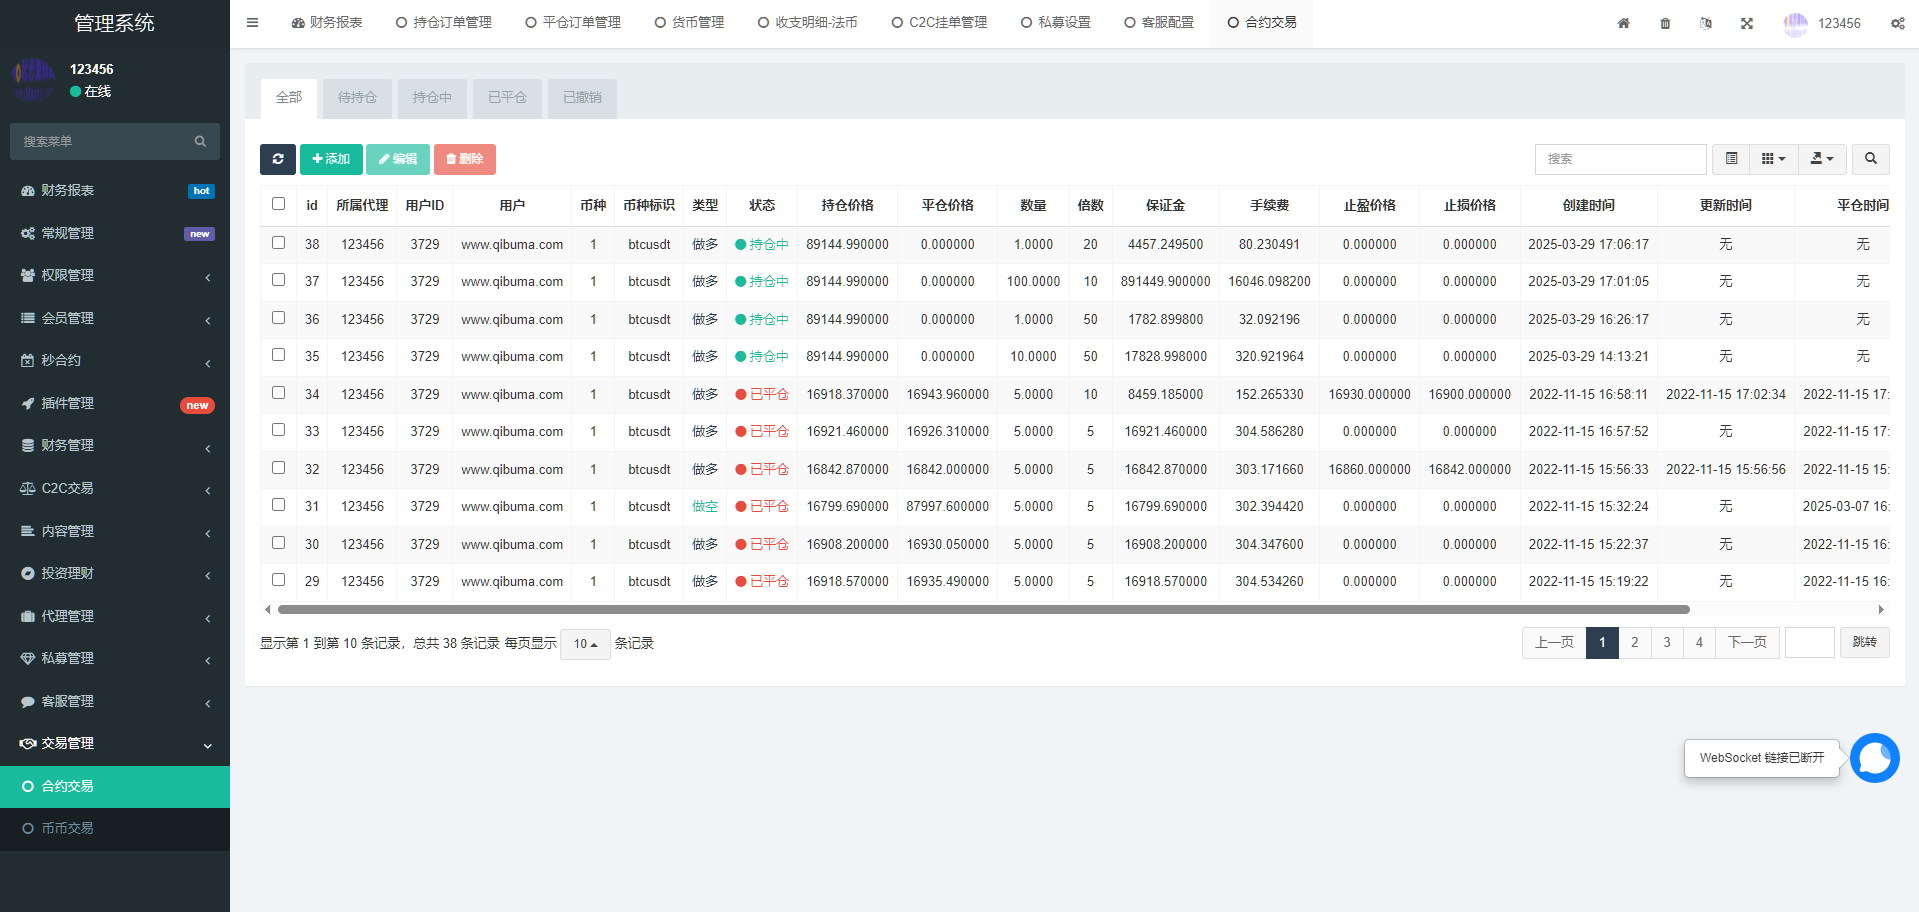Select the checkbox of row id 34
1919x912 pixels.
click(x=279, y=393)
